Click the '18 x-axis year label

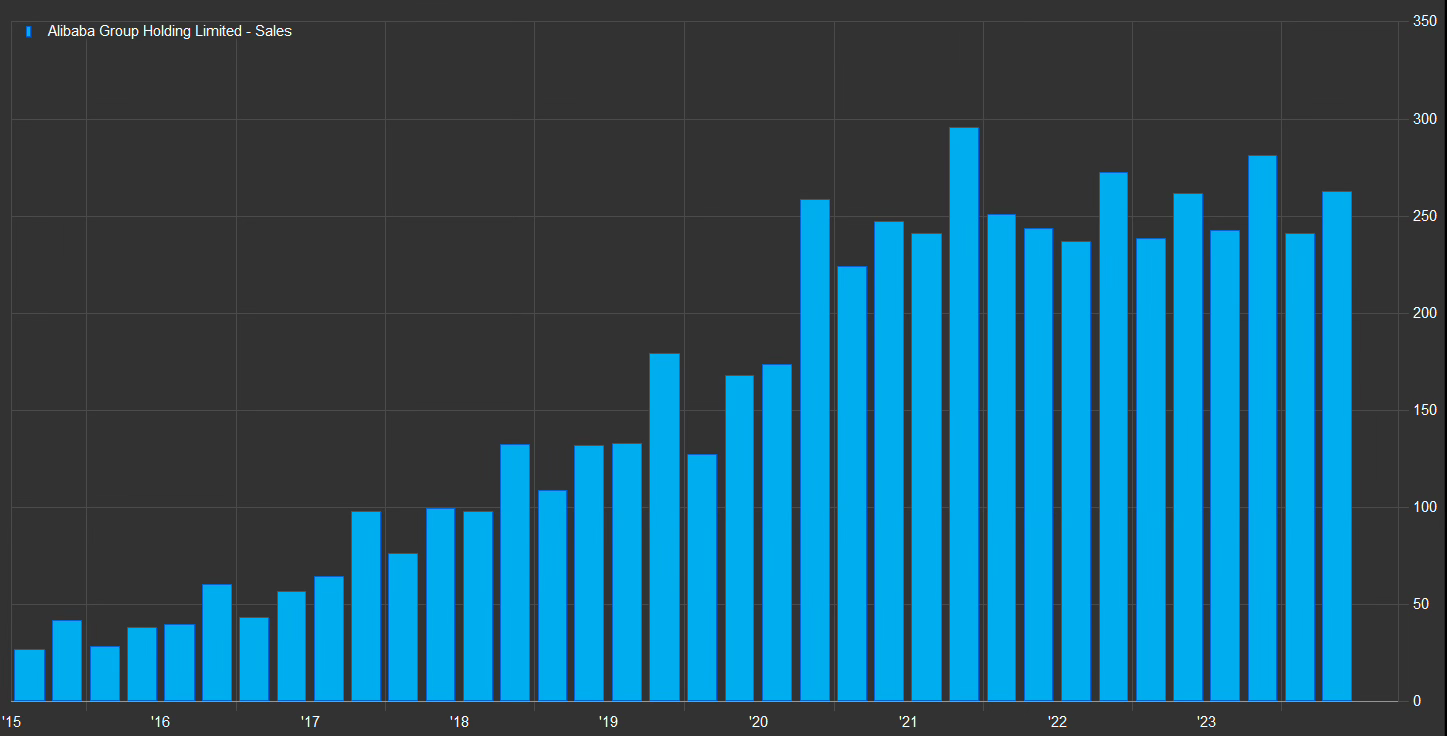click(459, 722)
